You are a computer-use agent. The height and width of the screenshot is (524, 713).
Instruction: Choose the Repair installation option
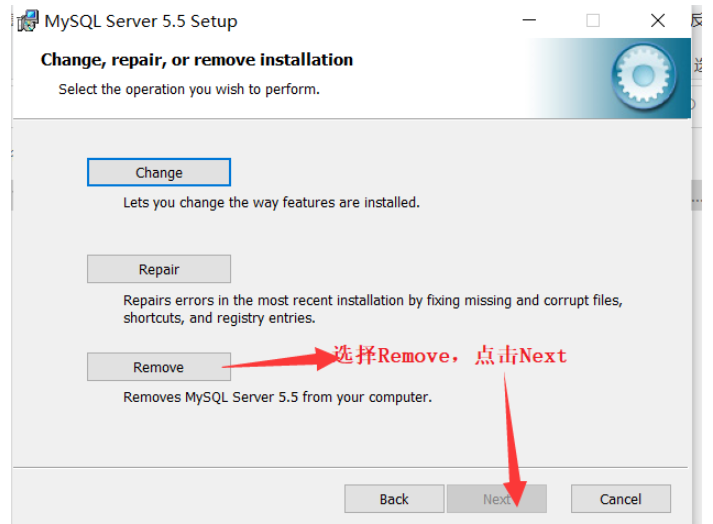click(x=159, y=269)
